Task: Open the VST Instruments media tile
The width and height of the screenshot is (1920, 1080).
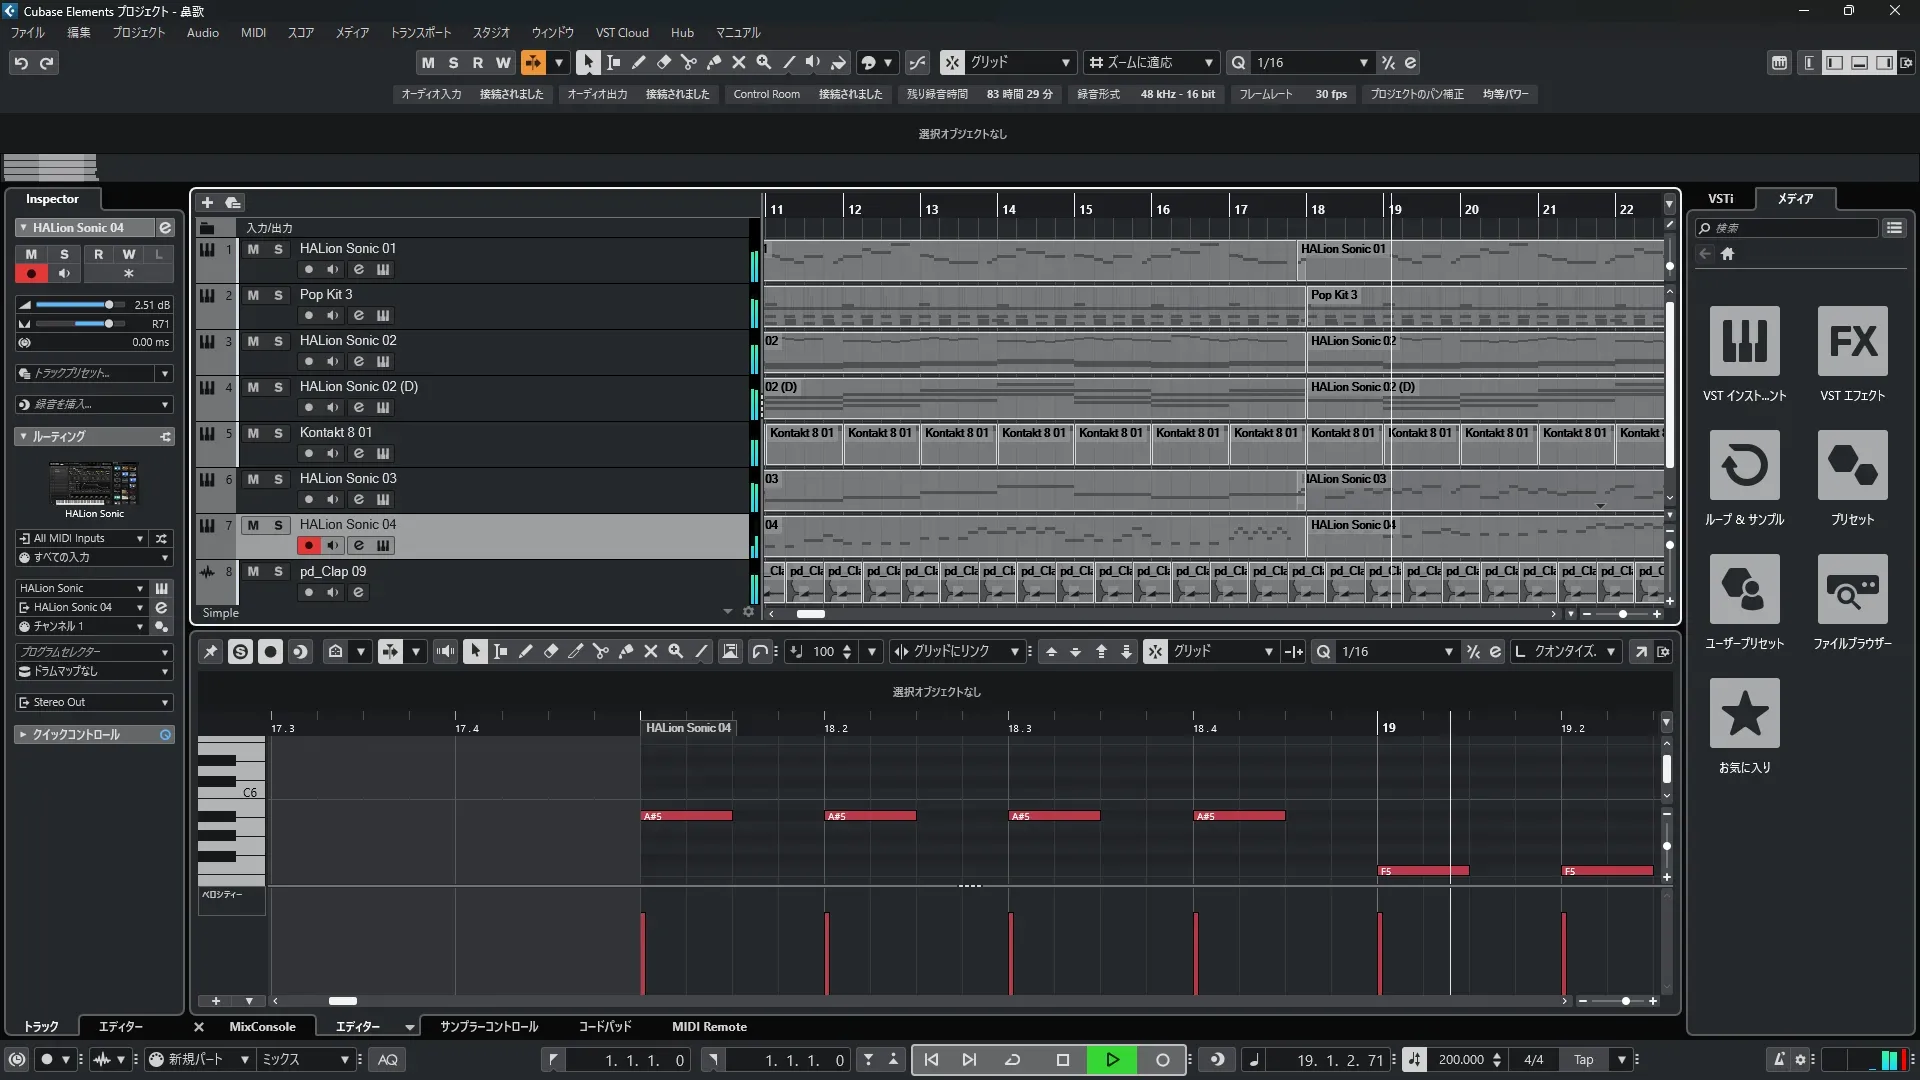Action: coord(1744,342)
